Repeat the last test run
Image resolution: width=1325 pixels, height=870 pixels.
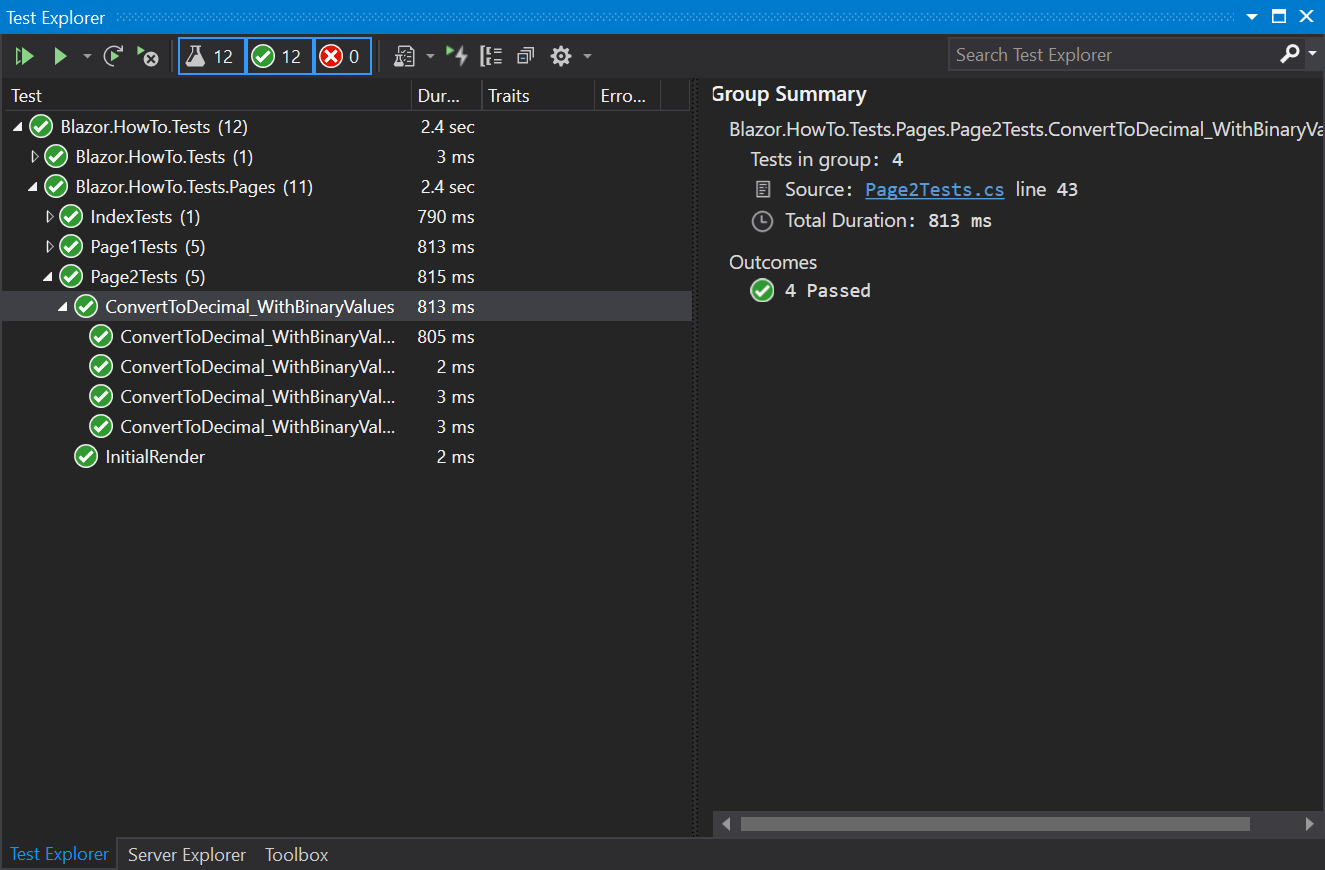[113, 56]
